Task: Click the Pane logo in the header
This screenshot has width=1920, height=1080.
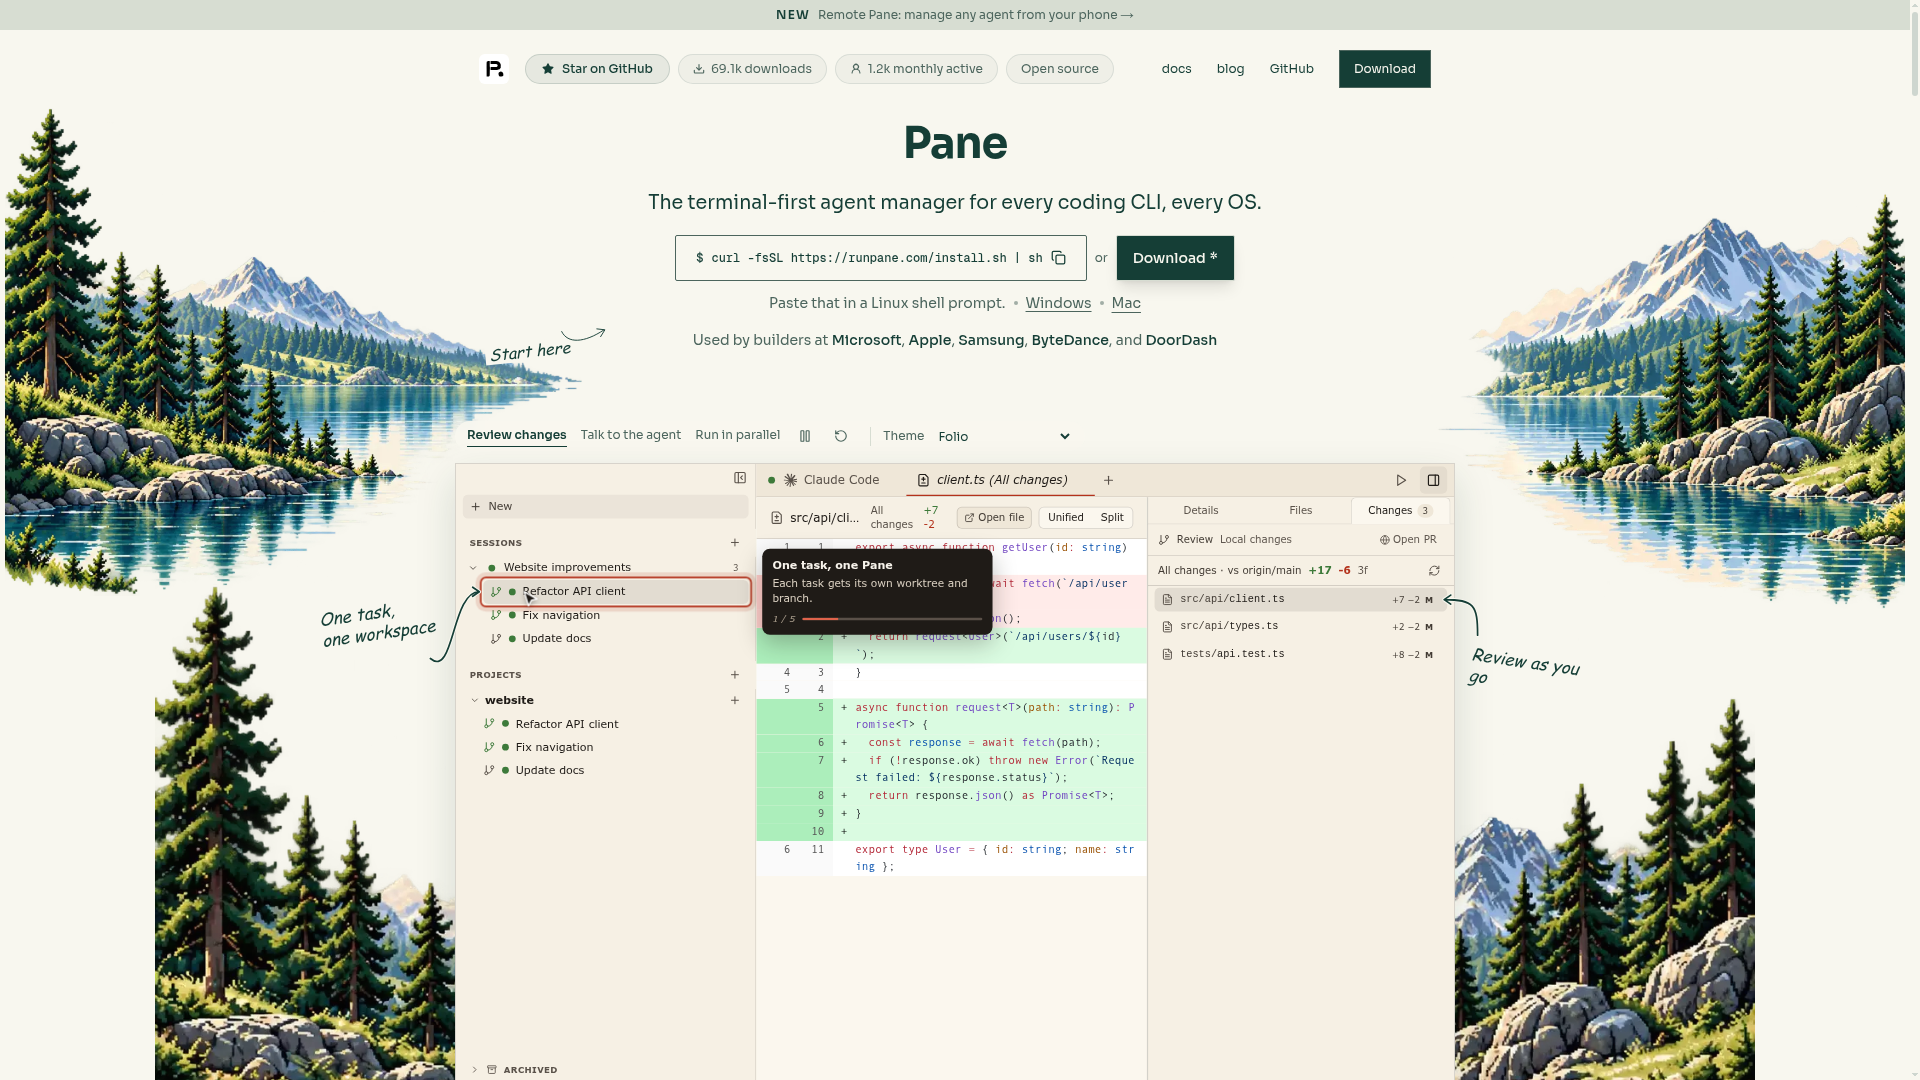Action: (494, 69)
